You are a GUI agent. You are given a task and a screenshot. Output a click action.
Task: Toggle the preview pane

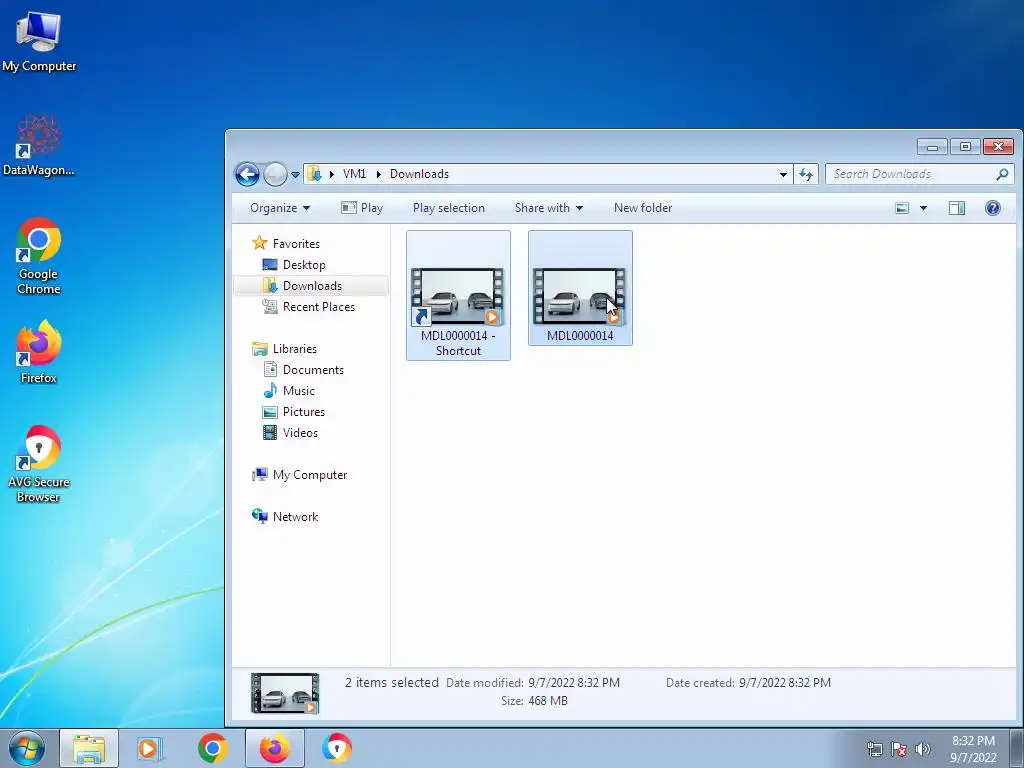click(957, 208)
